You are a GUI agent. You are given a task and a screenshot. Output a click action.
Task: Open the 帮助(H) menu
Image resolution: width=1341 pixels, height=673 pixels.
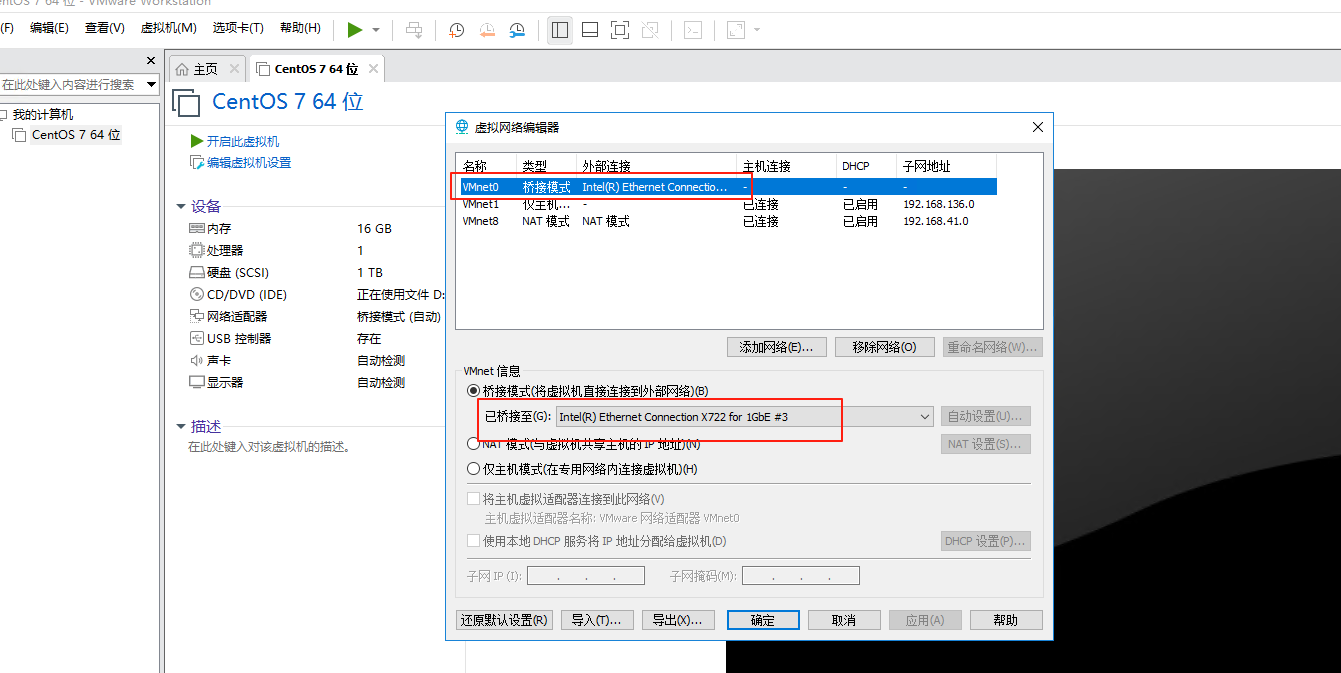(300, 28)
